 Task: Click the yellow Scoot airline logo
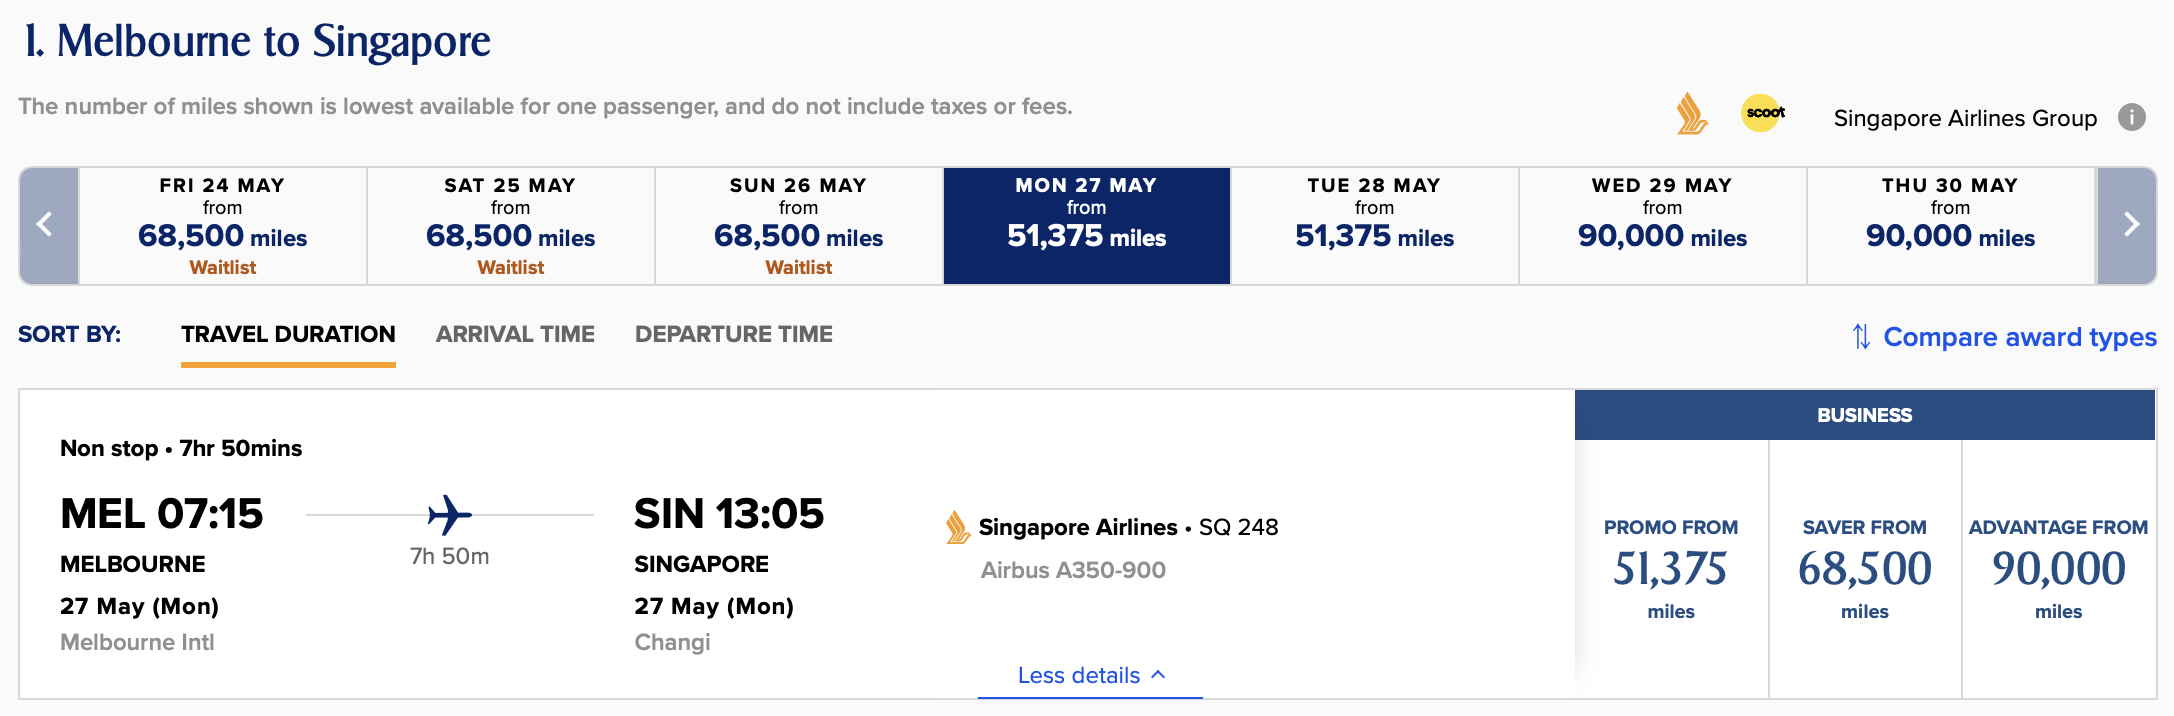coord(1763,113)
